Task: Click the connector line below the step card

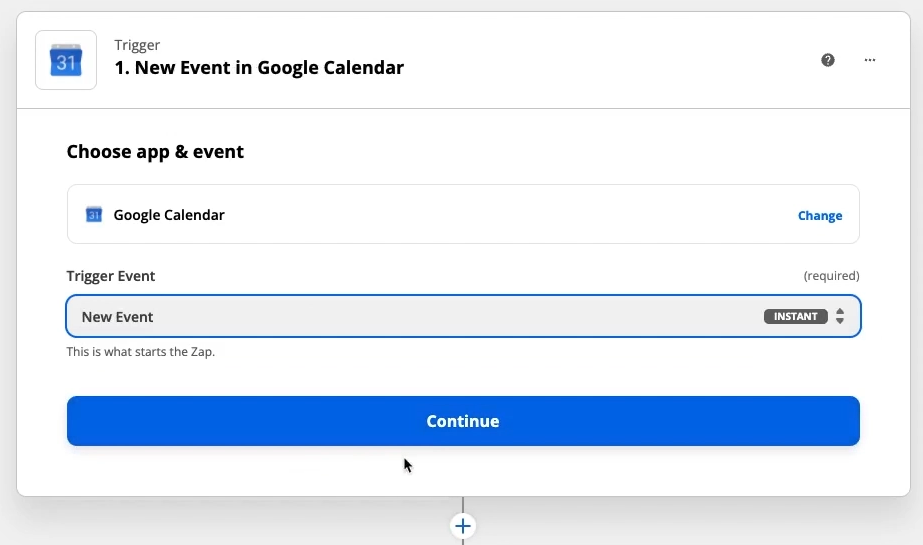Action: 463,504
